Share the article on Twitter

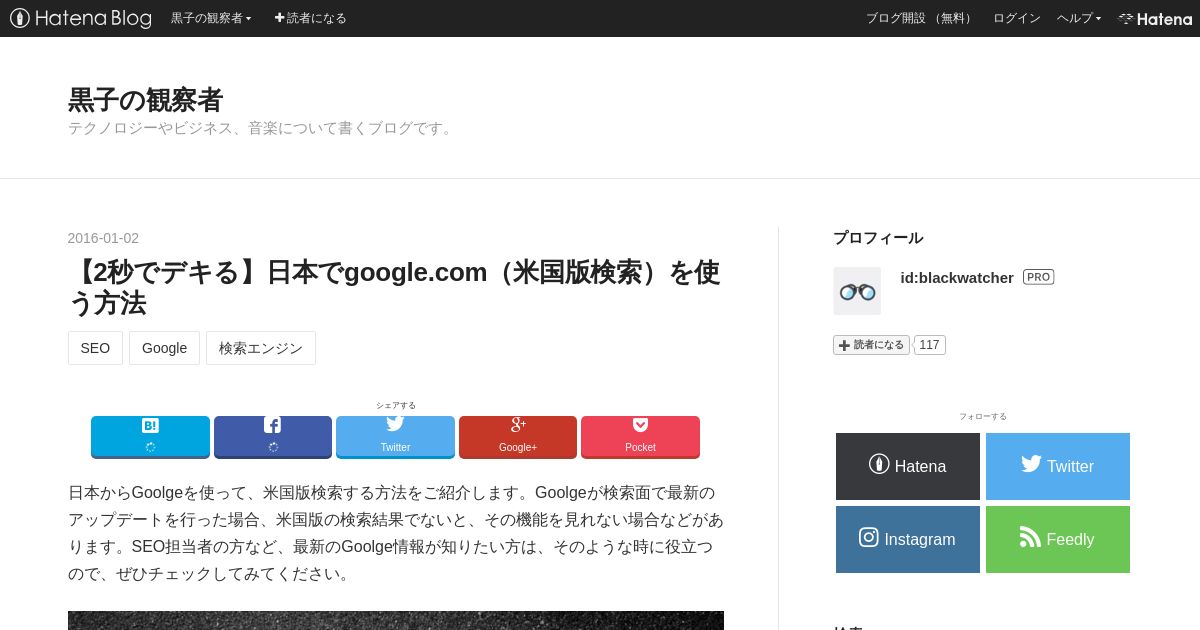point(395,437)
